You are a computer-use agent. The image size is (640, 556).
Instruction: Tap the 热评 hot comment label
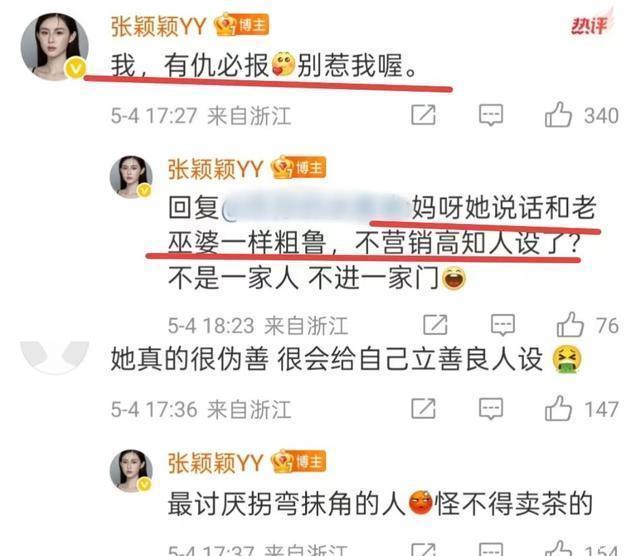pos(589,26)
